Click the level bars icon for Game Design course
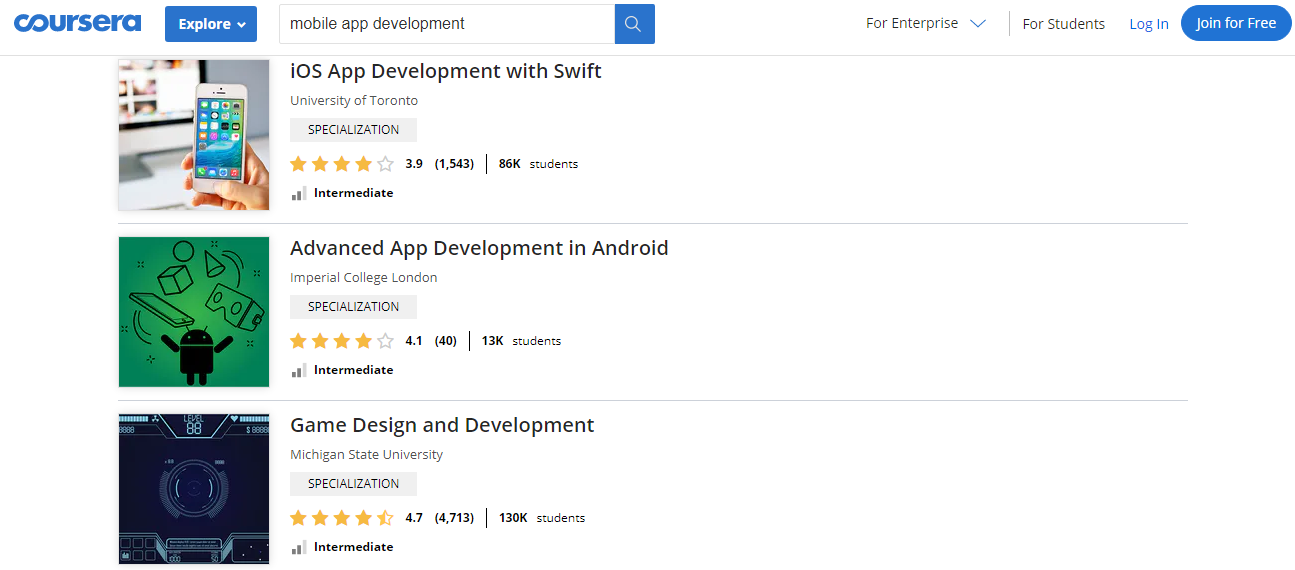This screenshot has width=1295, height=570. point(298,547)
